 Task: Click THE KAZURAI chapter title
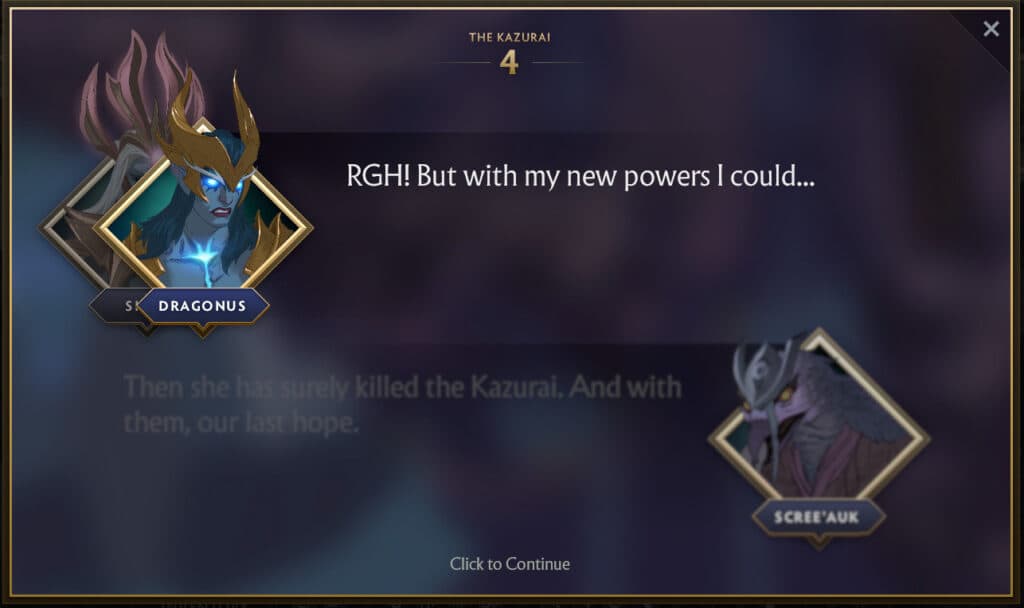pos(509,37)
